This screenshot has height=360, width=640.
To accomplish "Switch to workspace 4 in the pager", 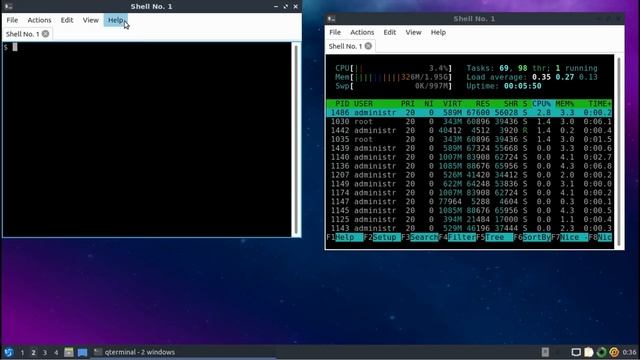I will point(56,352).
